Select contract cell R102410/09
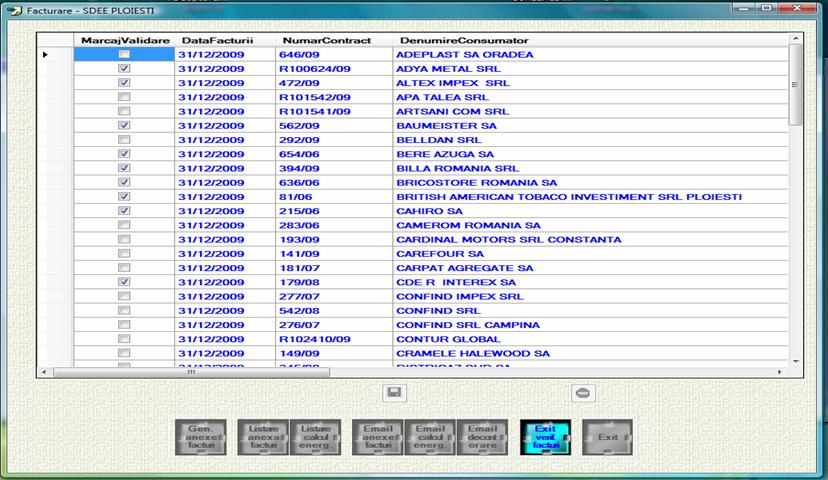This screenshot has width=828, height=480. click(x=334, y=340)
